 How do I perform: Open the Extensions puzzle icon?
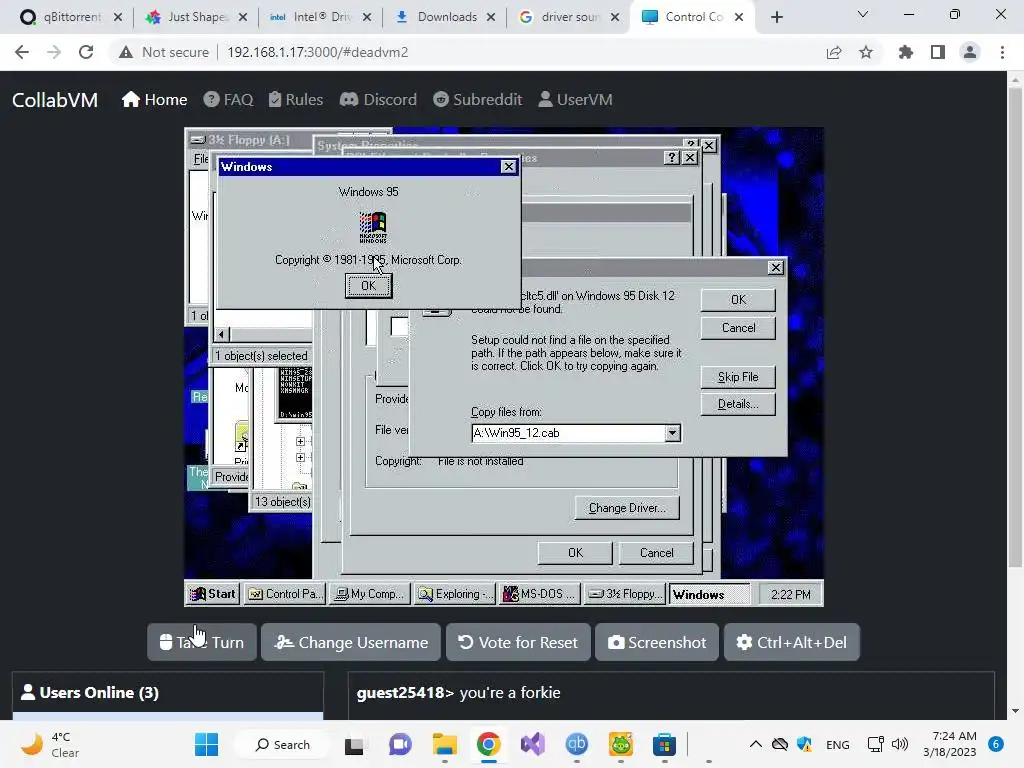click(x=906, y=52)
